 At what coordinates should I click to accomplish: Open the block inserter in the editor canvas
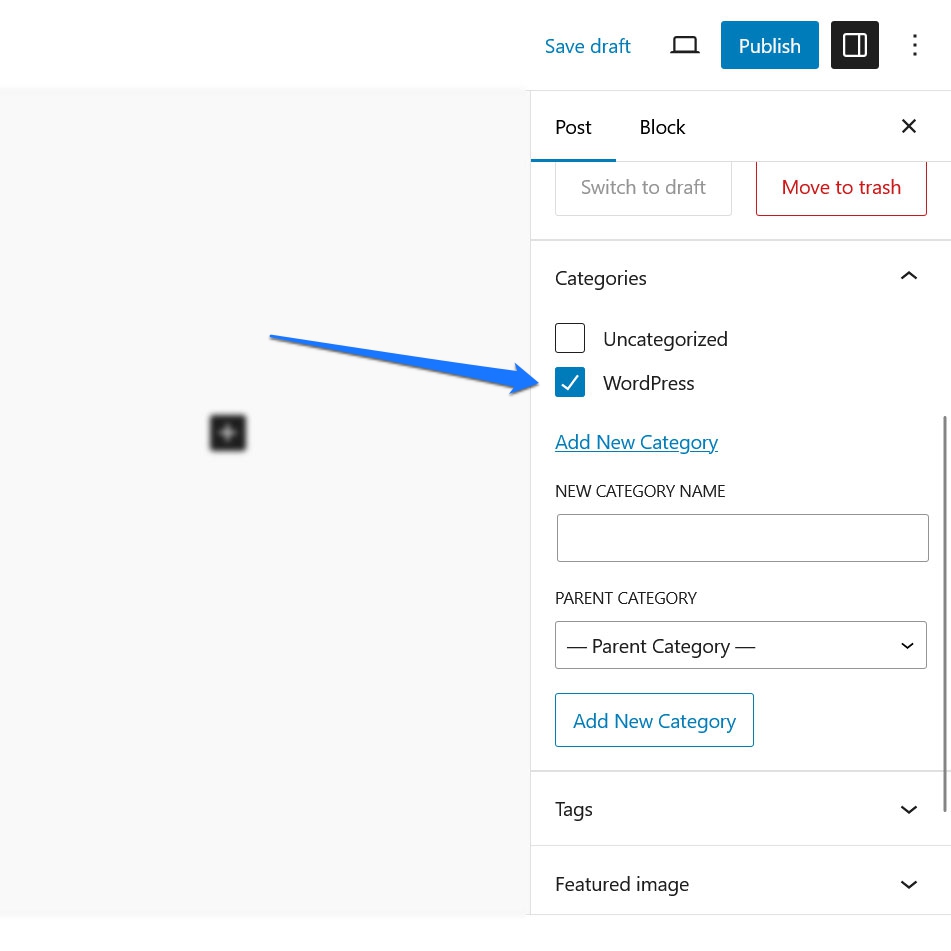(x=227, y=432)
